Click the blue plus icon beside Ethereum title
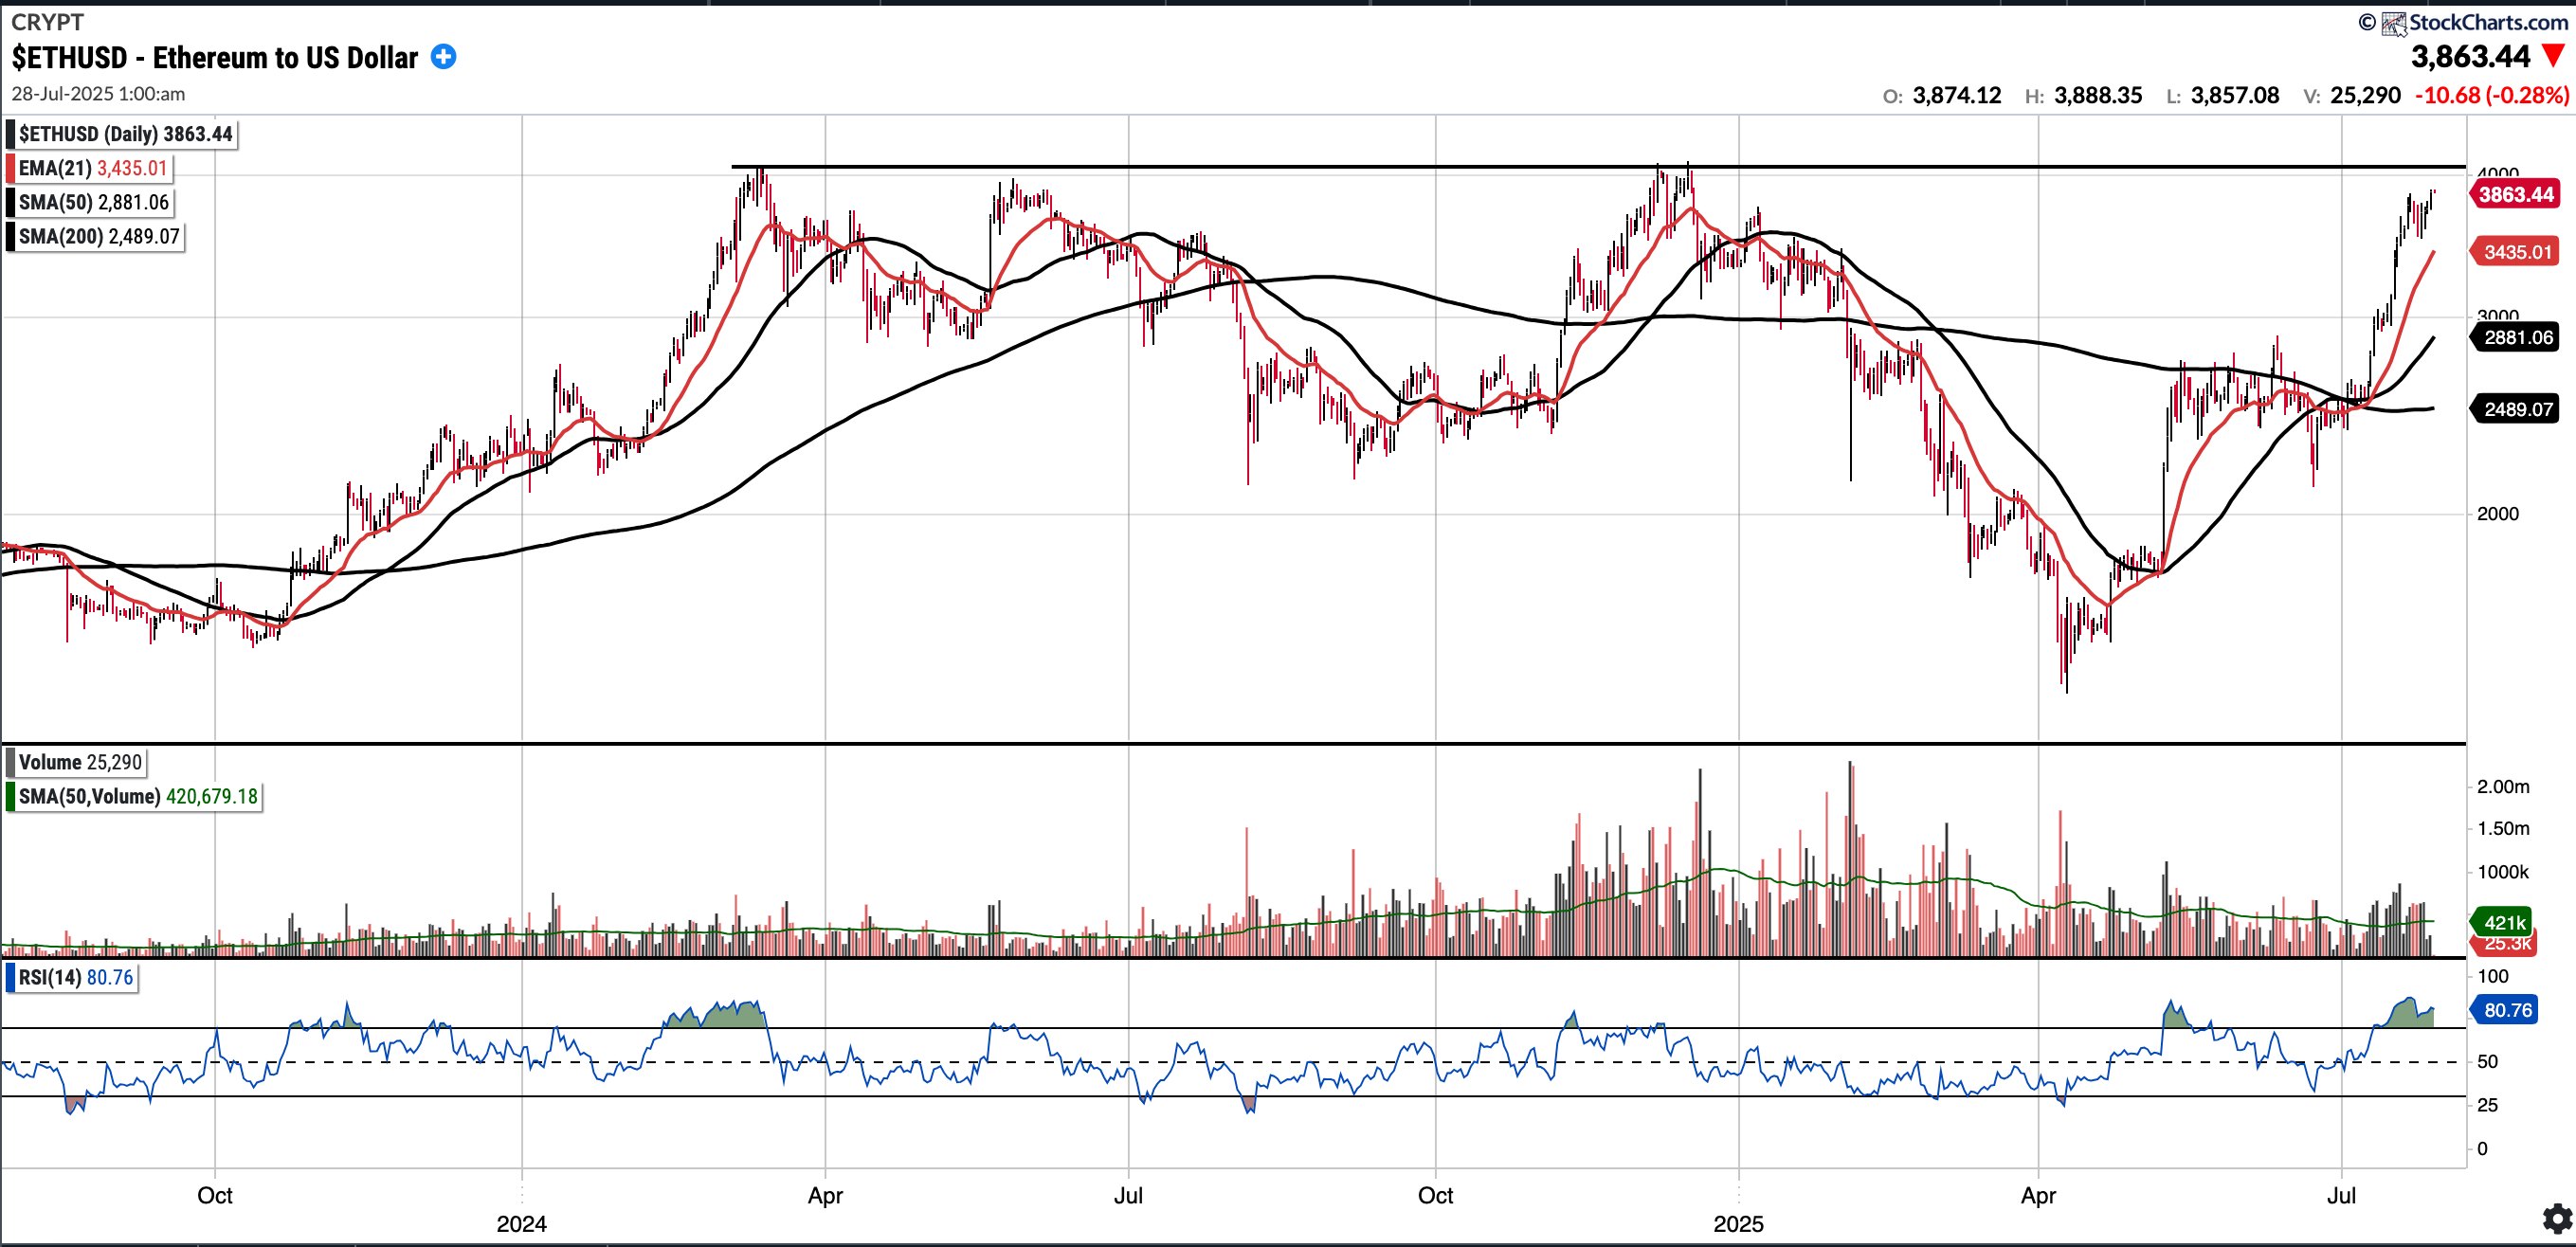 443,57
